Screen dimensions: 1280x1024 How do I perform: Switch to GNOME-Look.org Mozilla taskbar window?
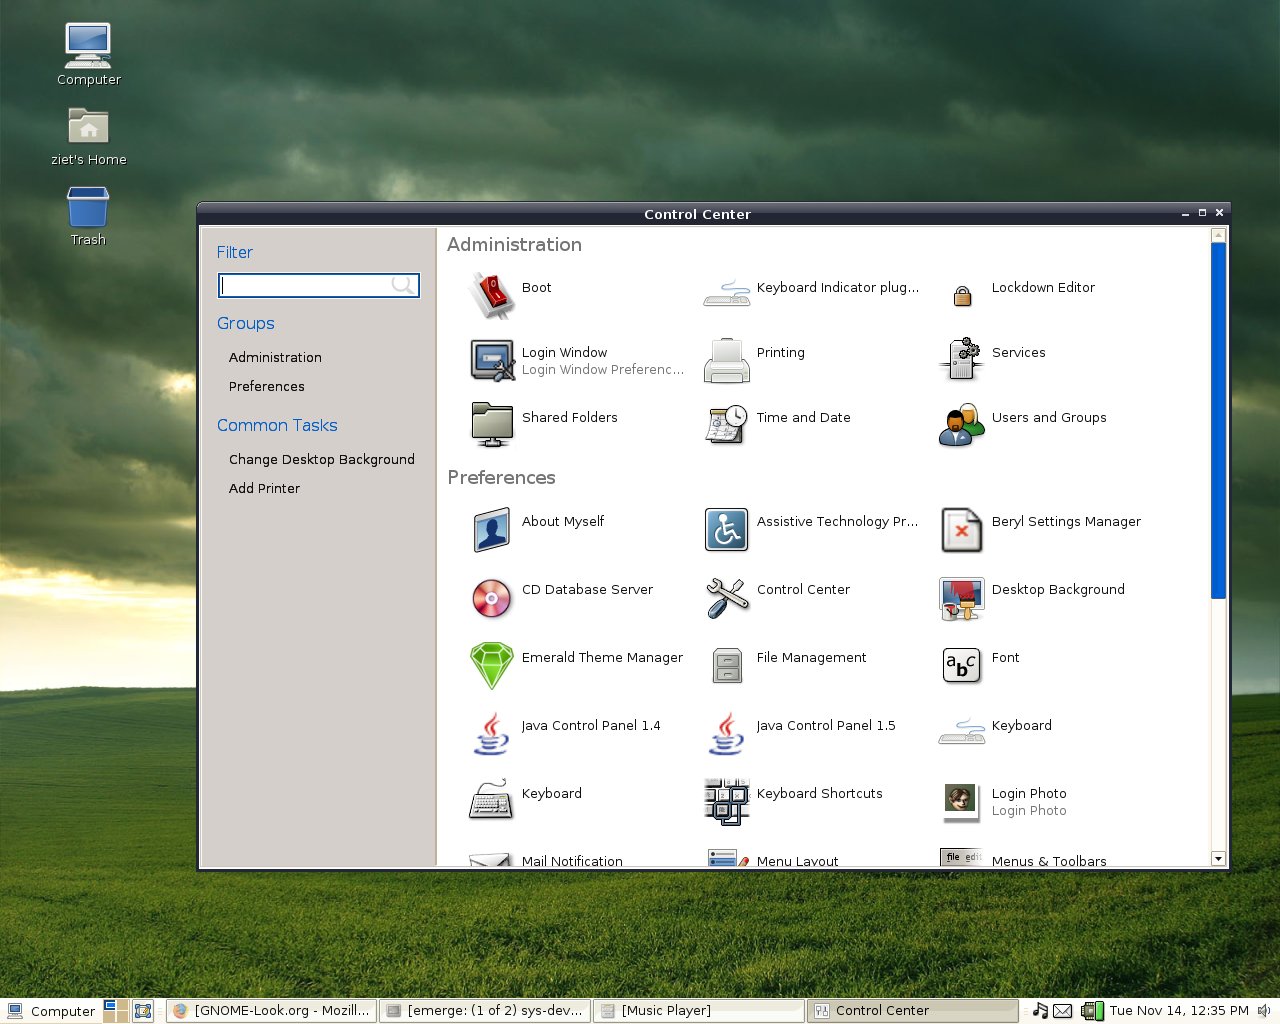(x=272, y=1011)
